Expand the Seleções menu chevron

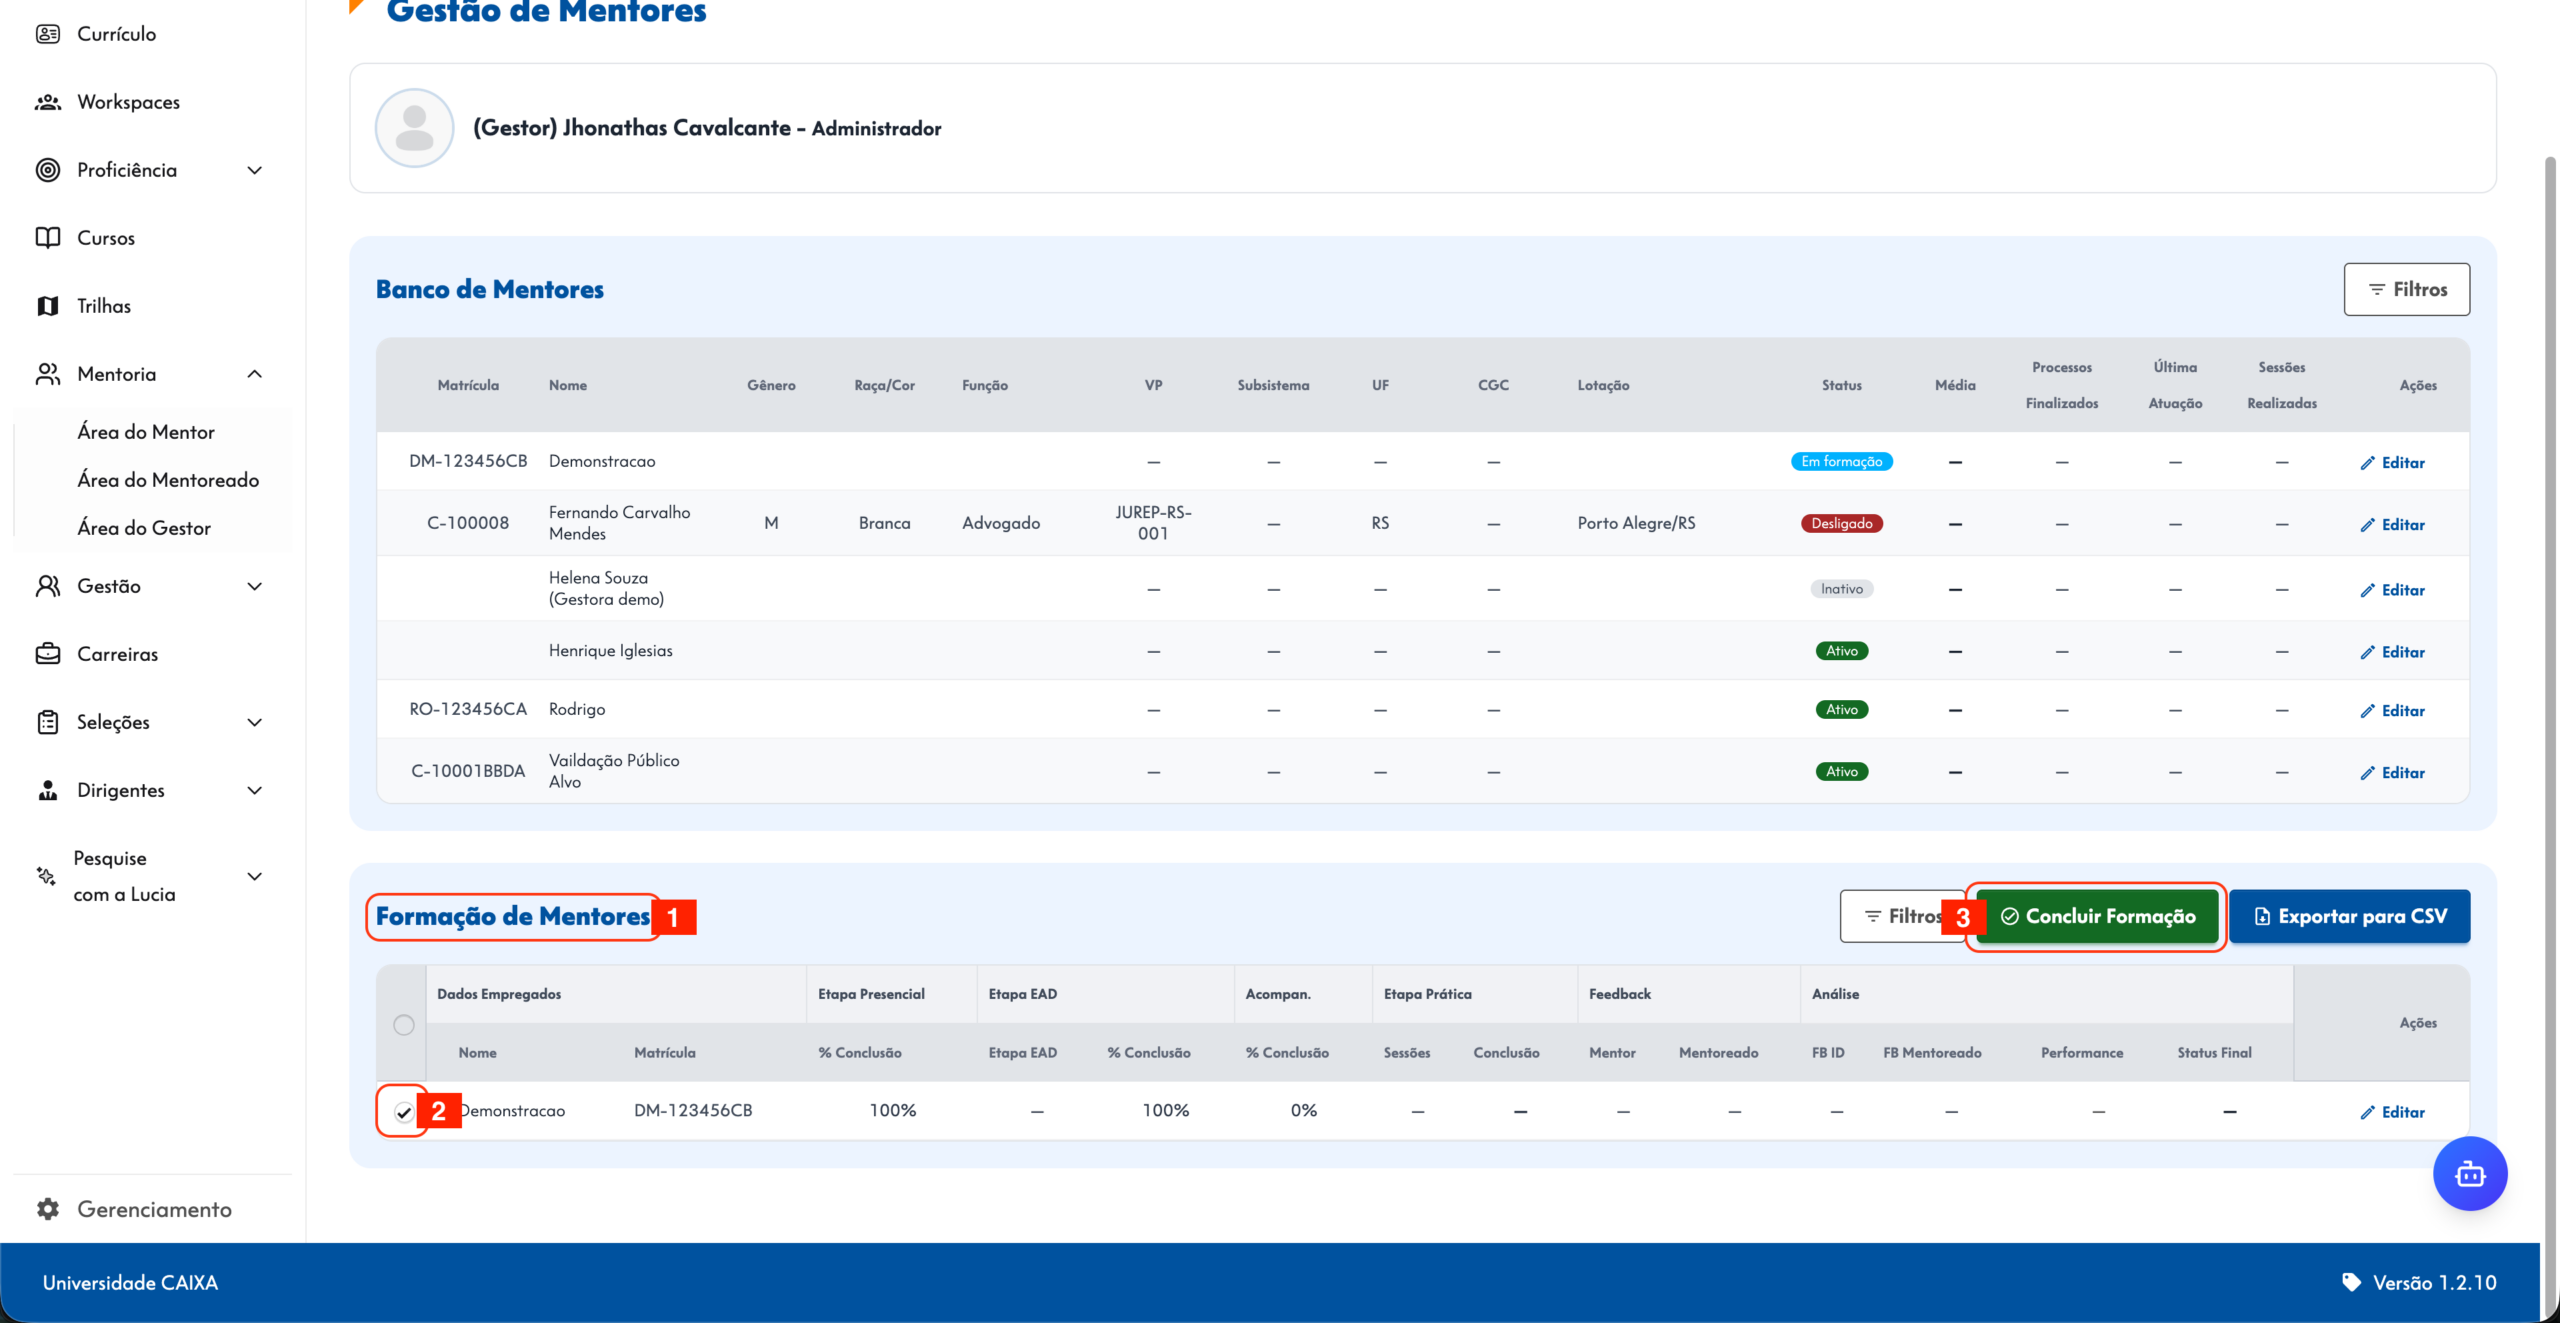click(255, 722)
